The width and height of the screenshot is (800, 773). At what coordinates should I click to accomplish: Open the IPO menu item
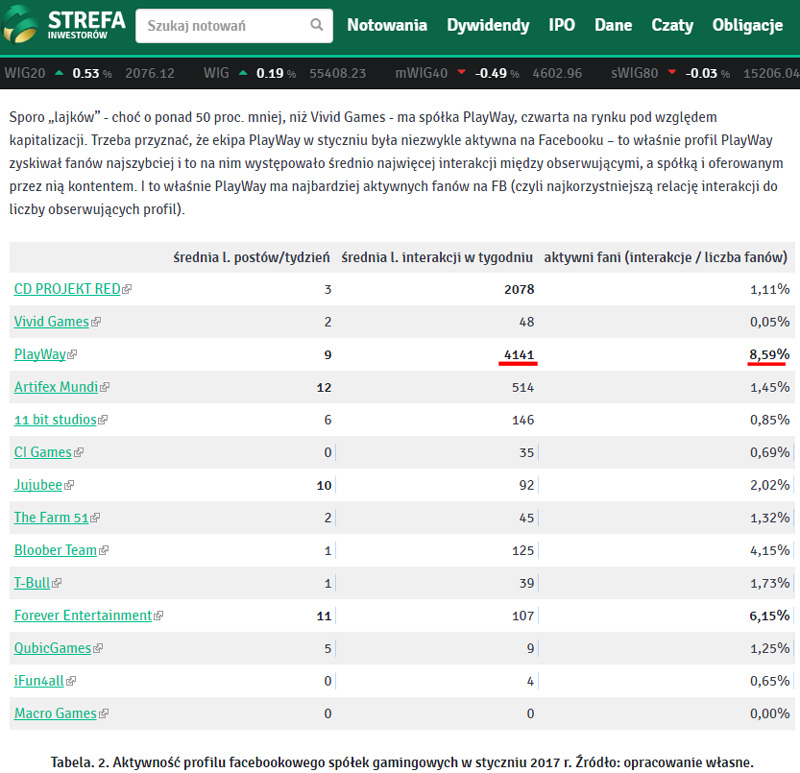(x=562, y=25)
